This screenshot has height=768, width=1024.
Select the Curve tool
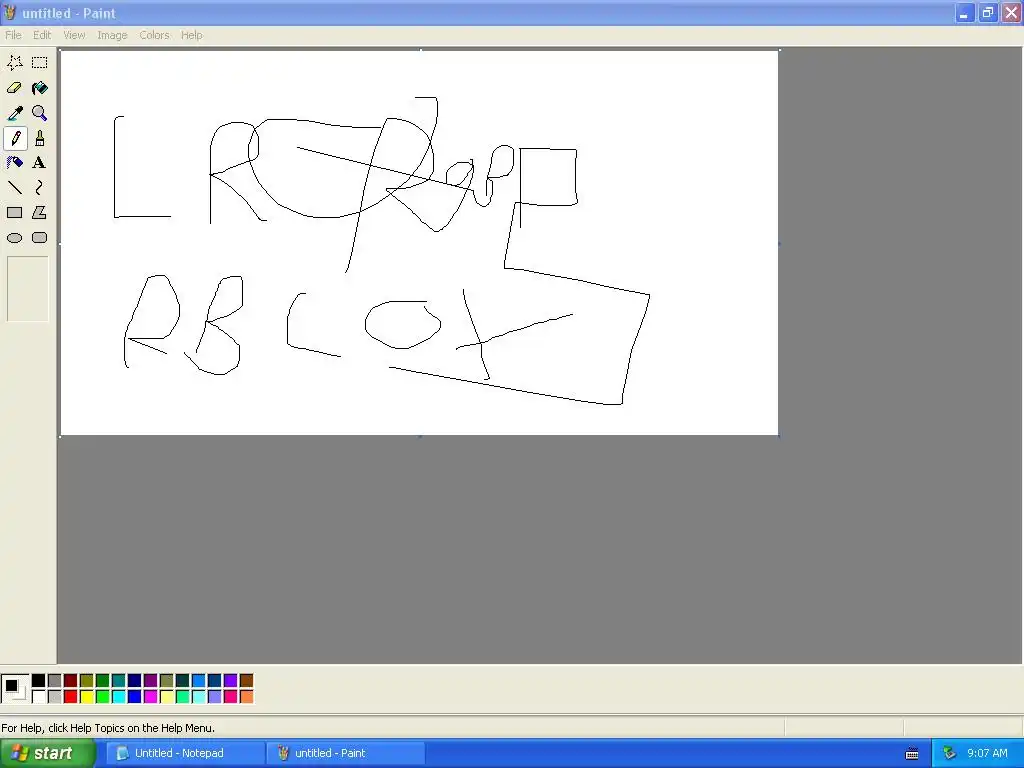[40, 188]
